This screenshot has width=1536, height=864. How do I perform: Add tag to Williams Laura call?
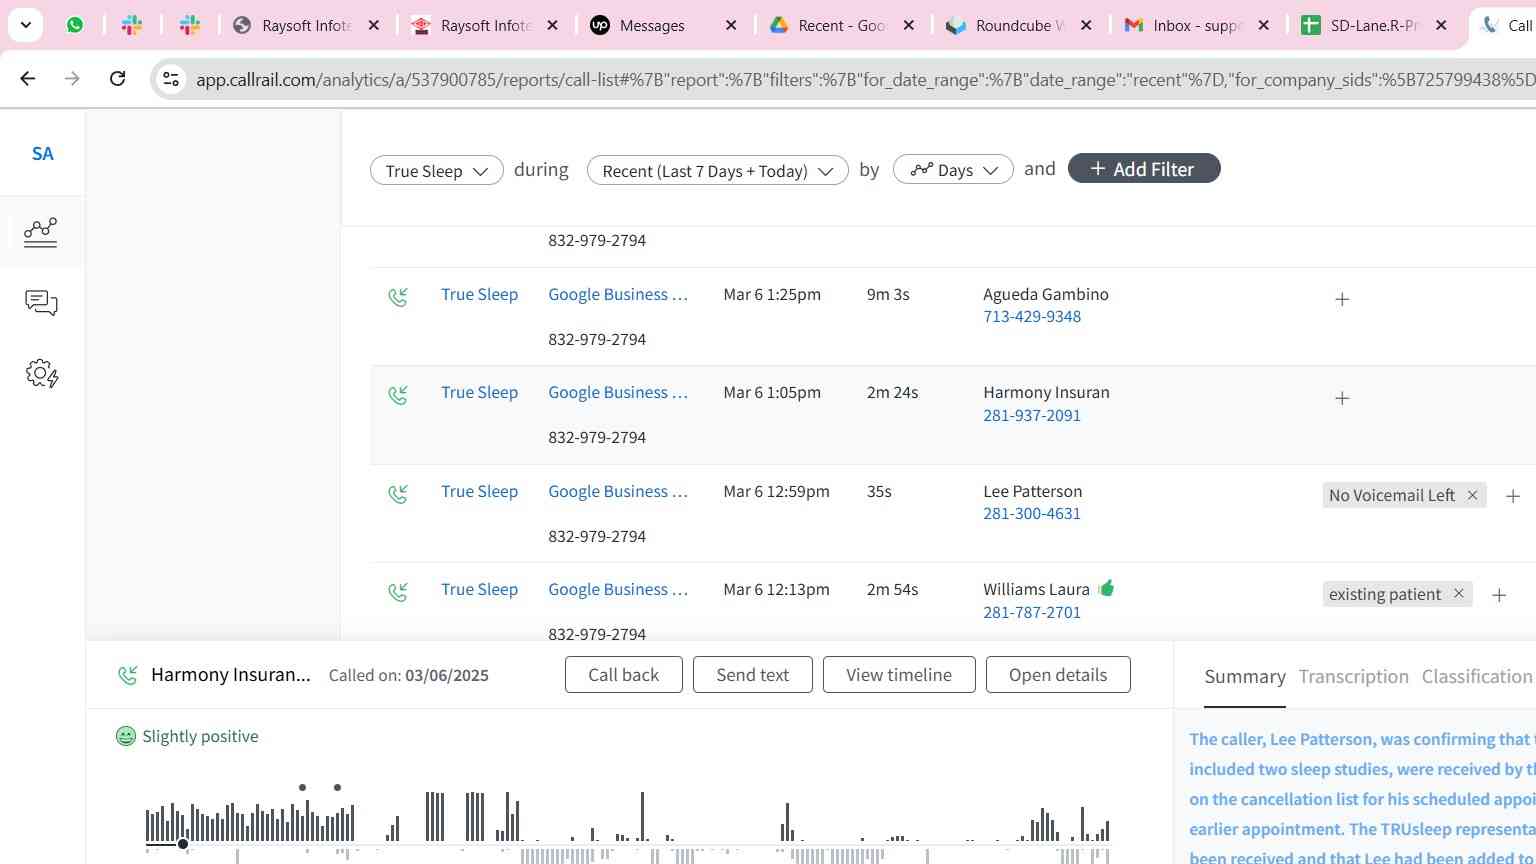coord(1499,595)
